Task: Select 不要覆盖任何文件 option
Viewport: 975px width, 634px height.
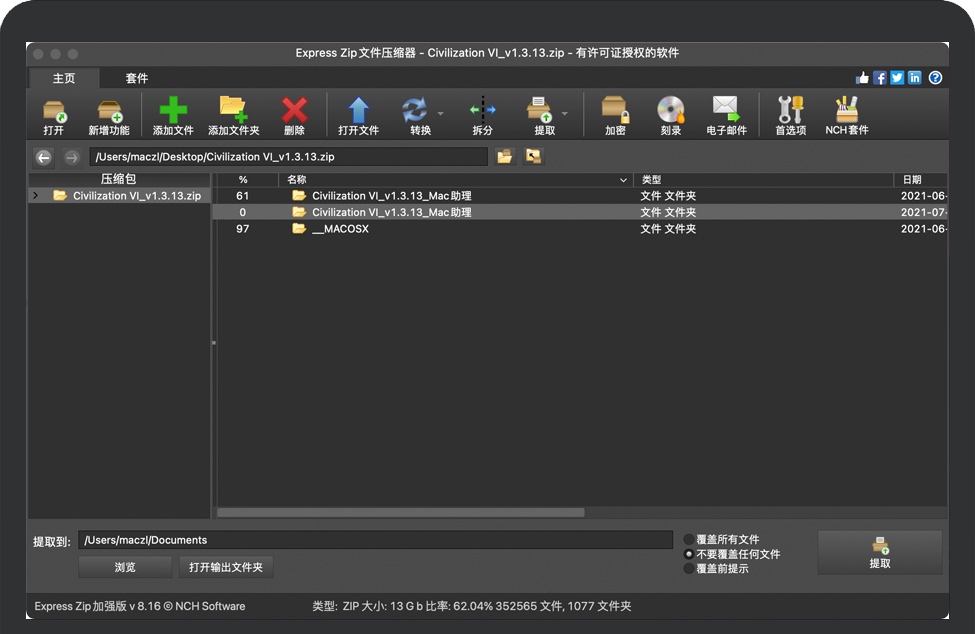Action: [689, 553]
